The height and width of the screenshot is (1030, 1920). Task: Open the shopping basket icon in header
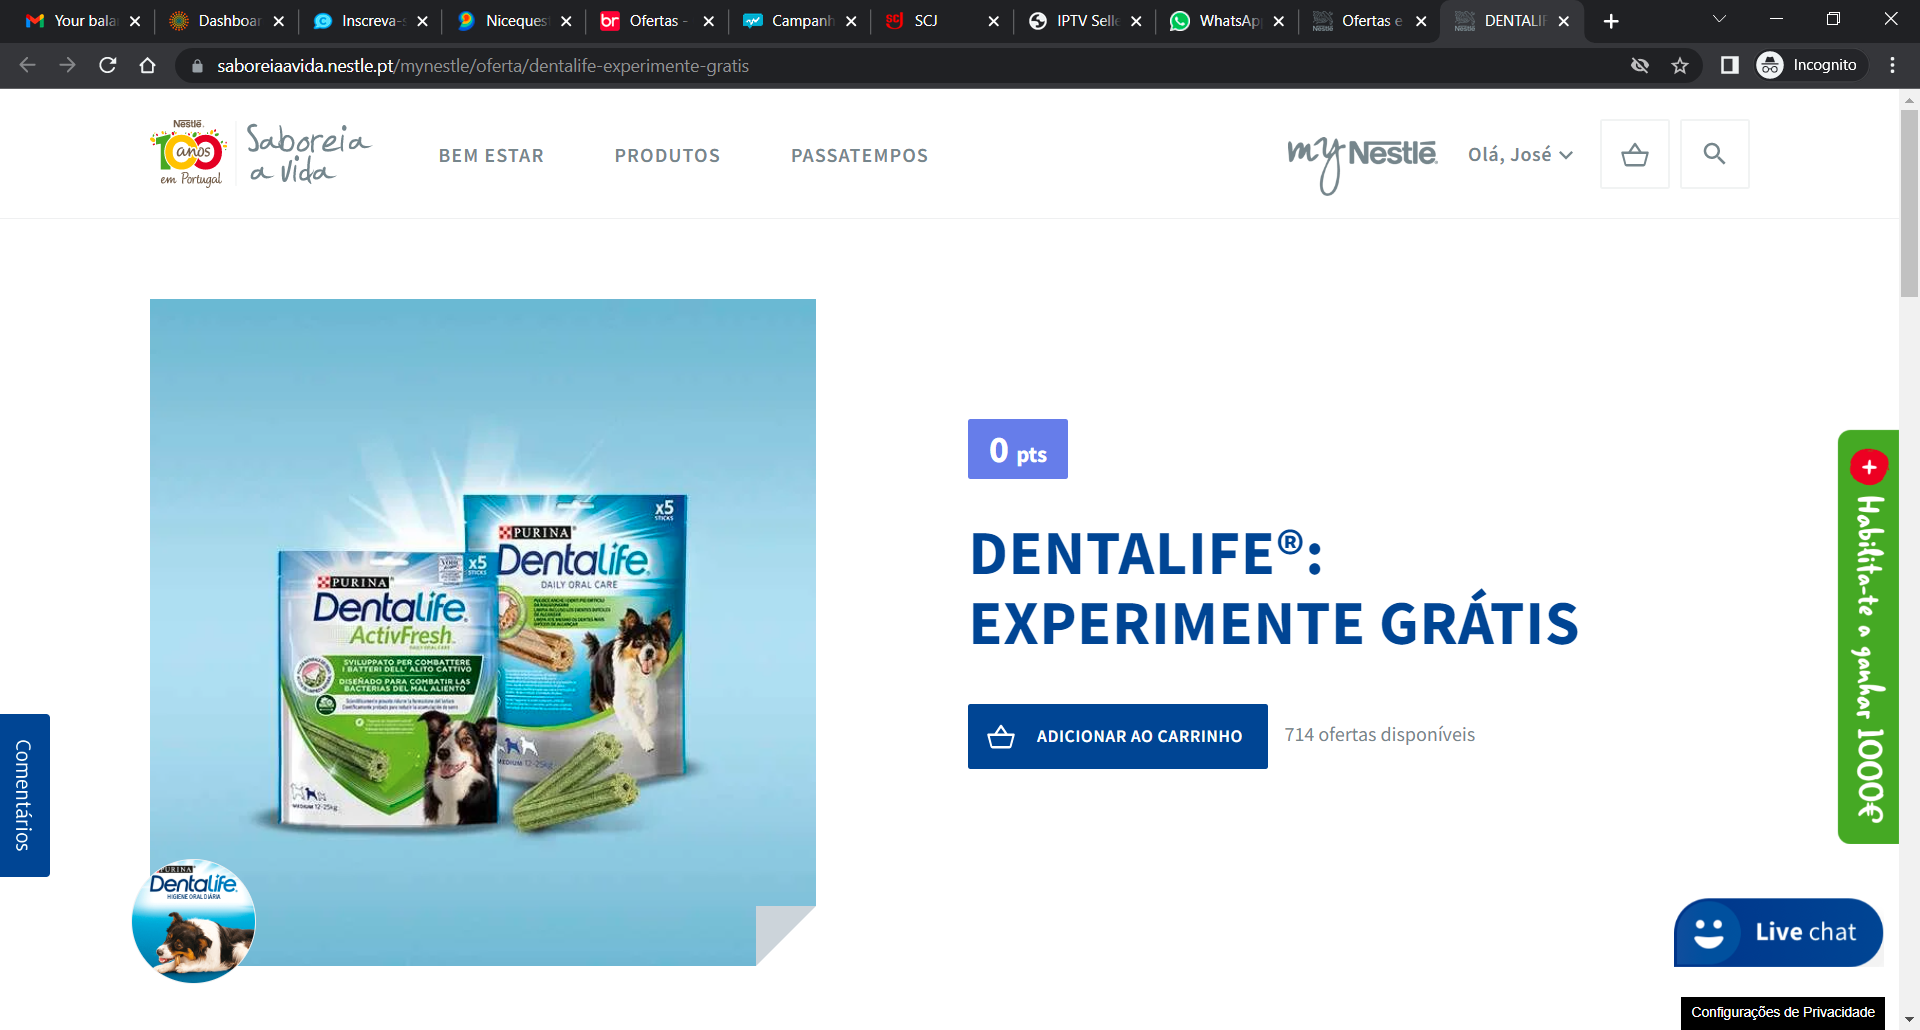coord(1634,154)
